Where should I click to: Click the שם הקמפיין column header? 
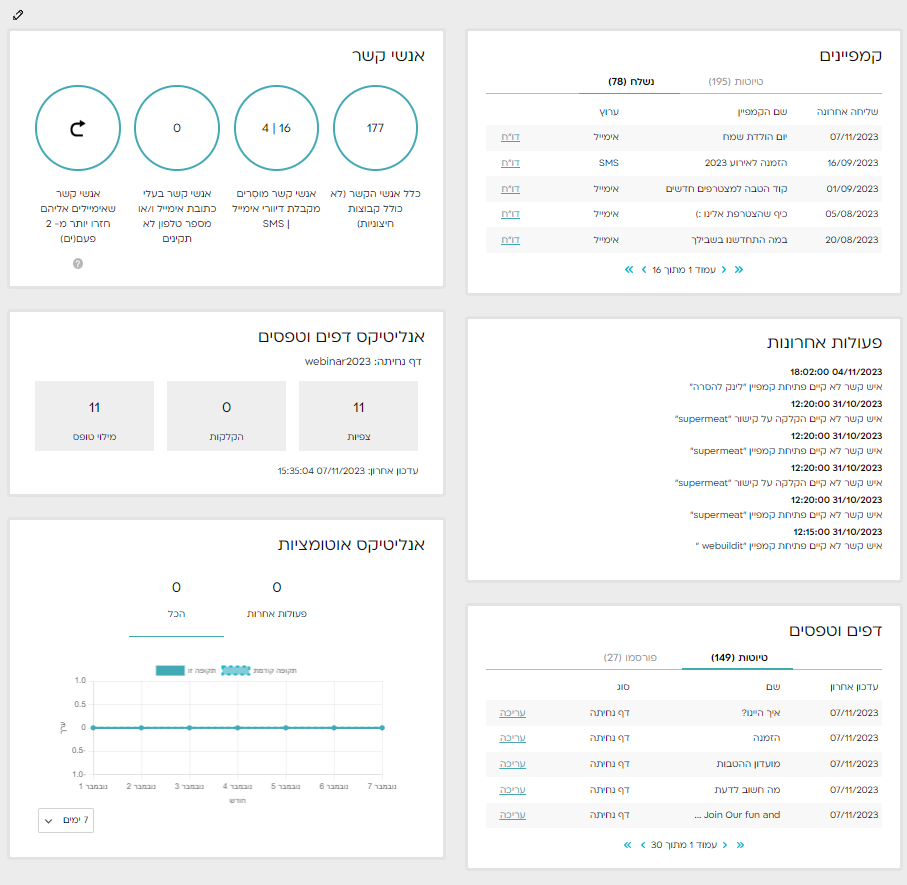coord(762,112)
